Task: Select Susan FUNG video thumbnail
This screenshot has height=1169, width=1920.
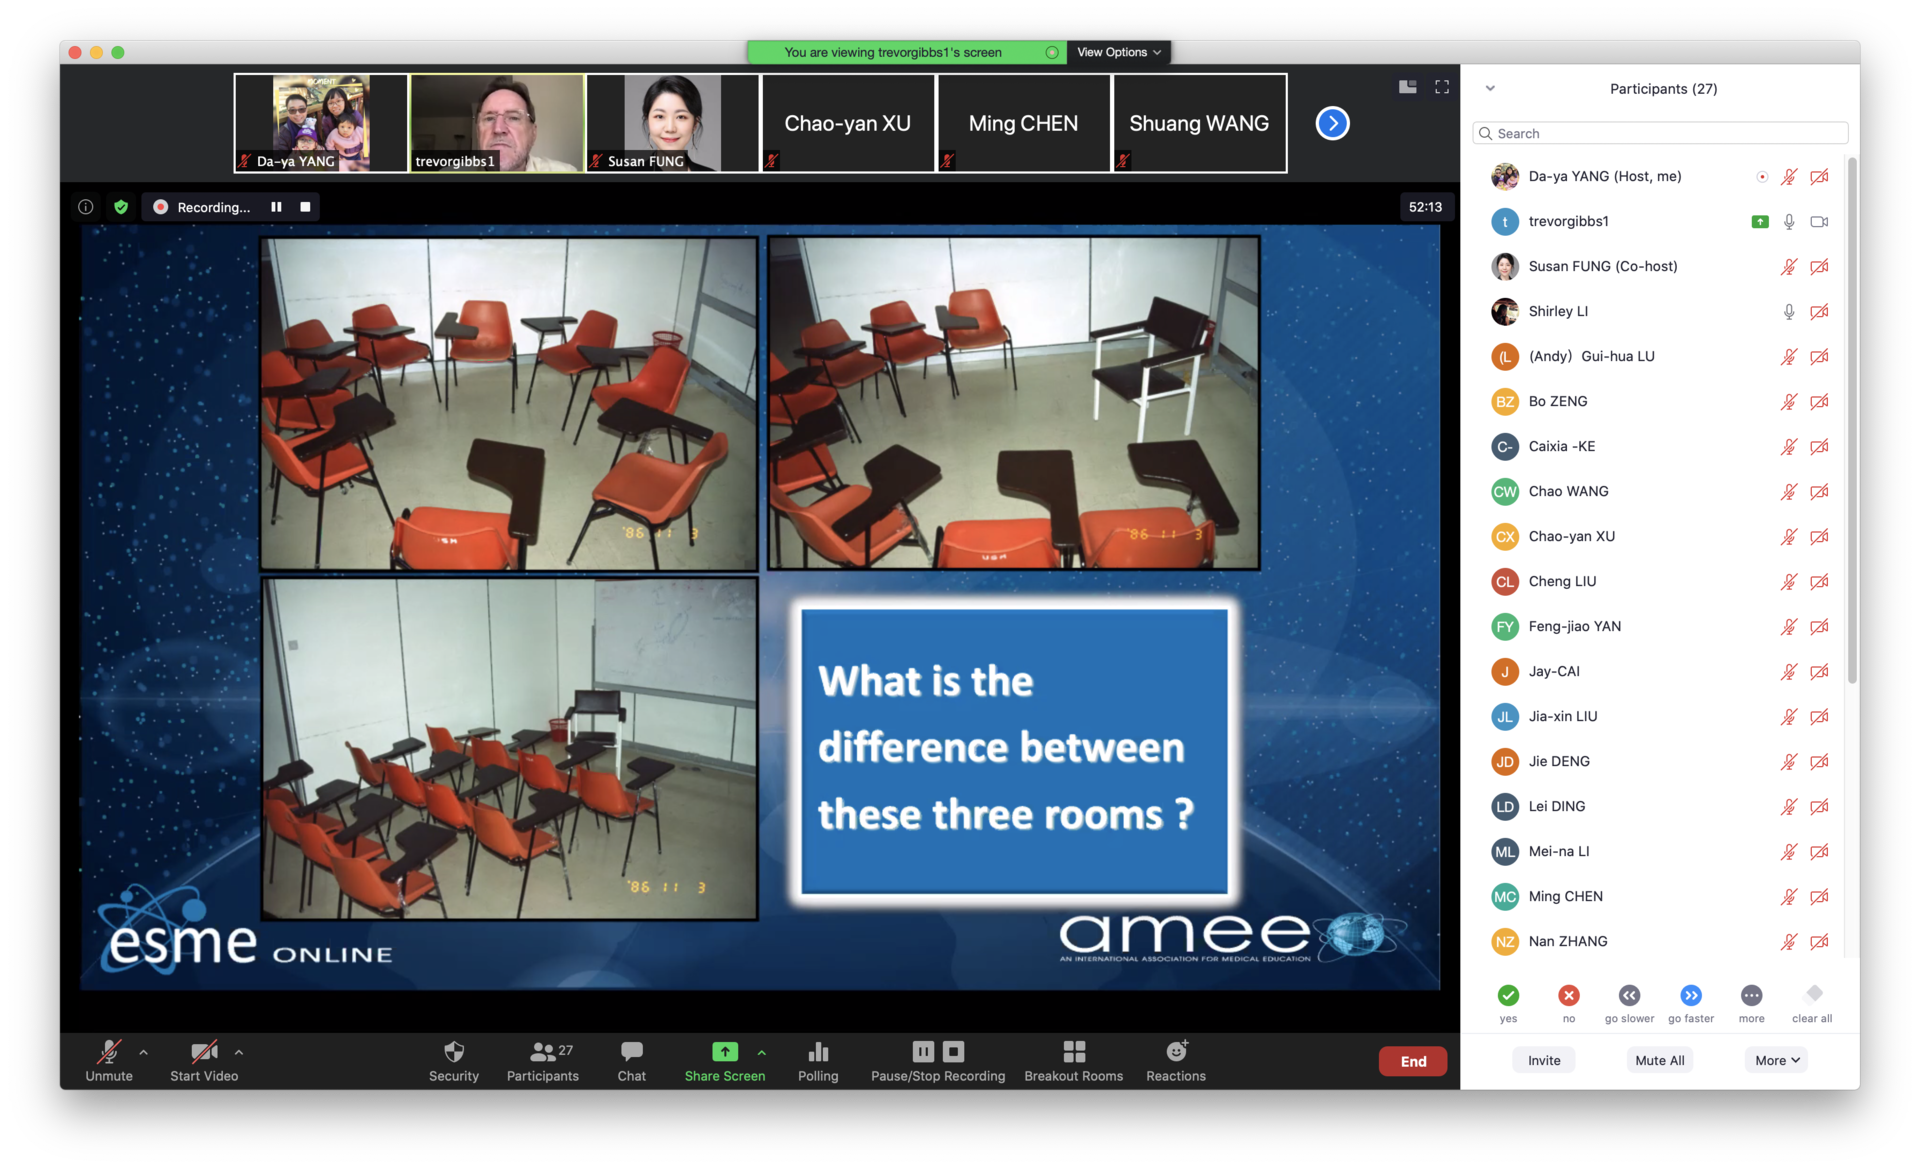Action: pyautogui.click(x=672, y=123)
